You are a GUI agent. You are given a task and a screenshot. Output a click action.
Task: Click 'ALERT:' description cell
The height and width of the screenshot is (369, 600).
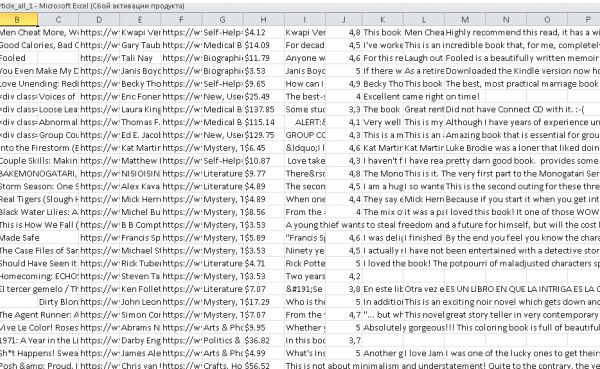click(x=305, y=122)
